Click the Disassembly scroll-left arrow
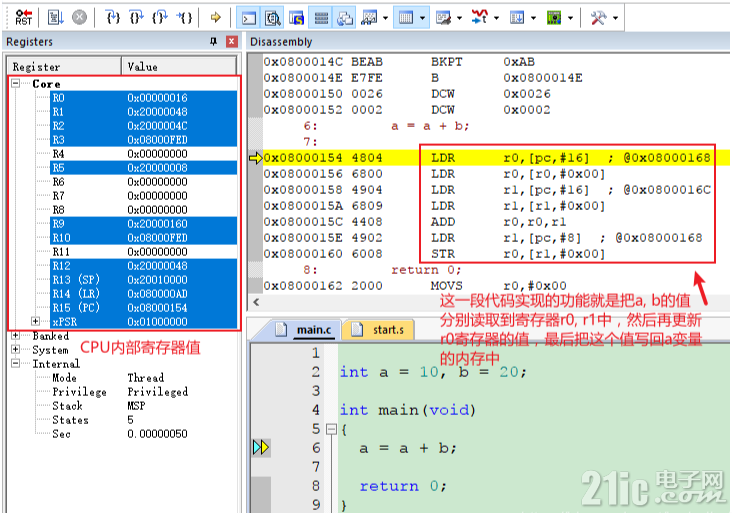The image size is (735, 513). pyautogui.click(x=256, y=302)
